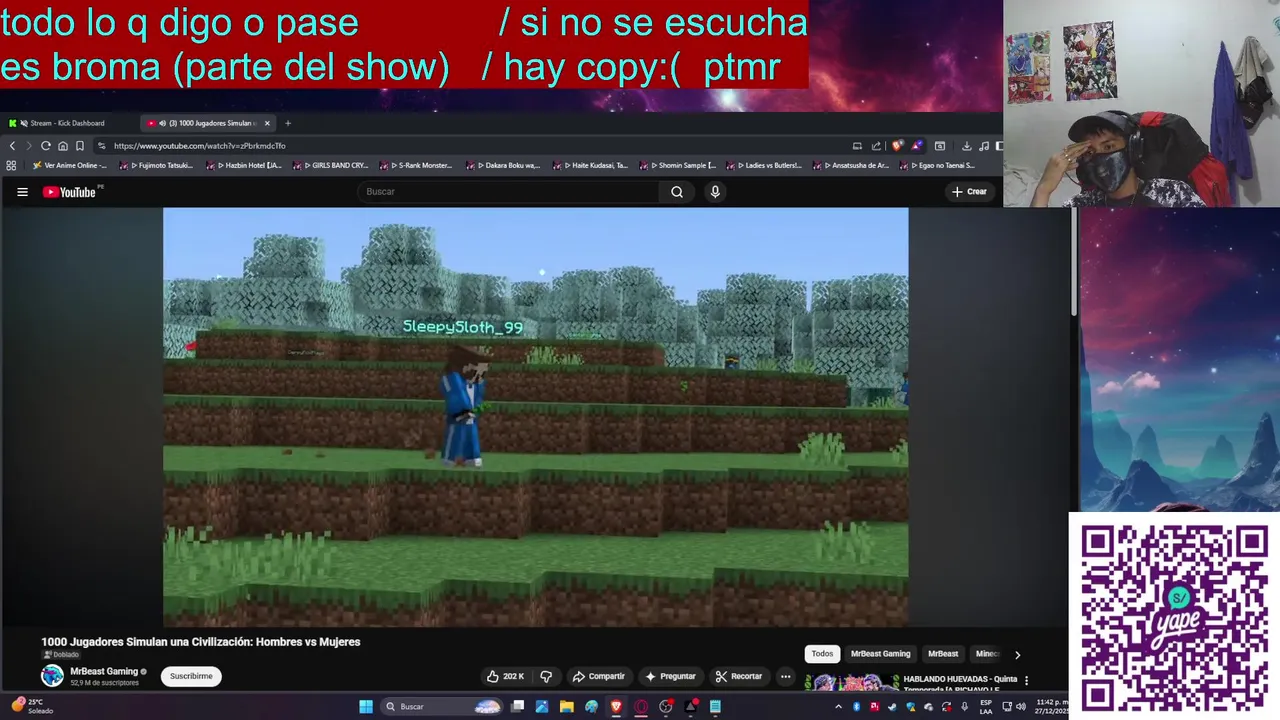Open Ladies vs Butlers bookmark

765,166
